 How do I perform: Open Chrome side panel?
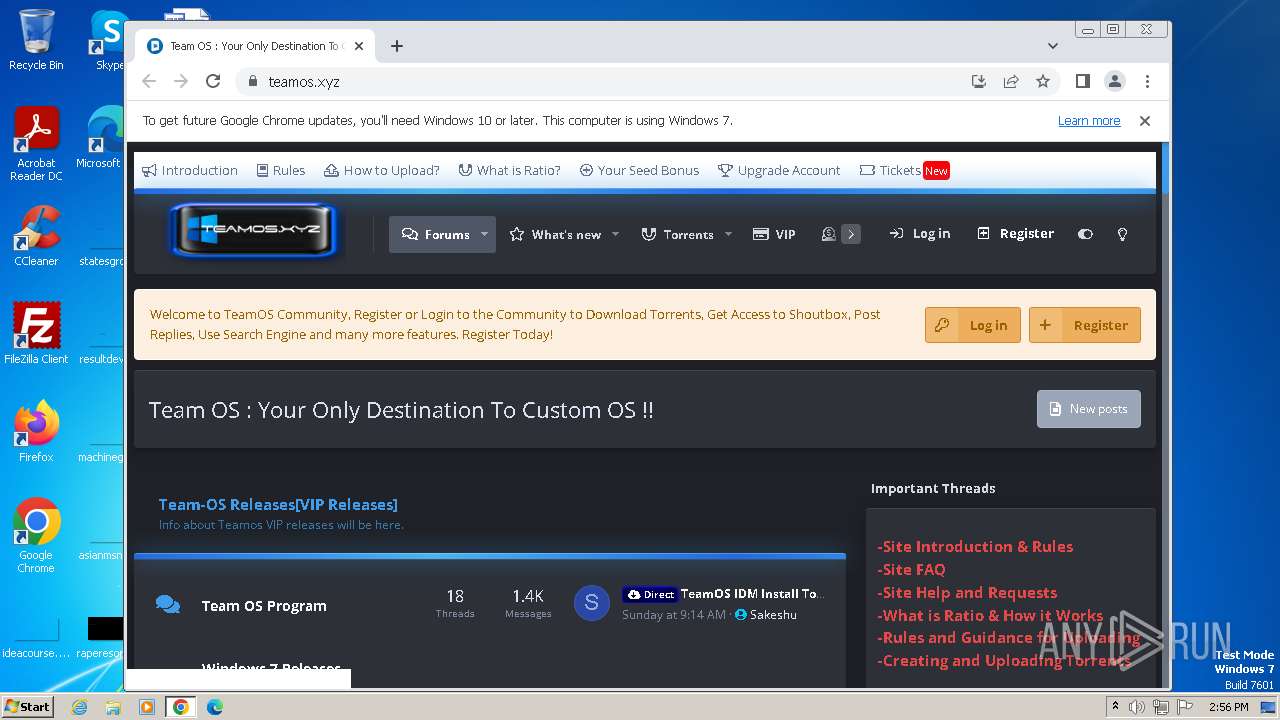pyautogui.click(x=1082, y=82)
